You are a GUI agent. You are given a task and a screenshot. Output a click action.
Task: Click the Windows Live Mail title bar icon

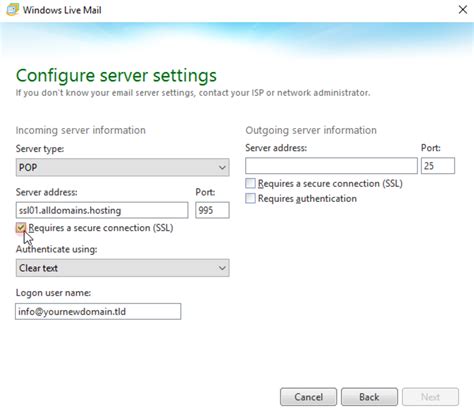tap(12, 10)
